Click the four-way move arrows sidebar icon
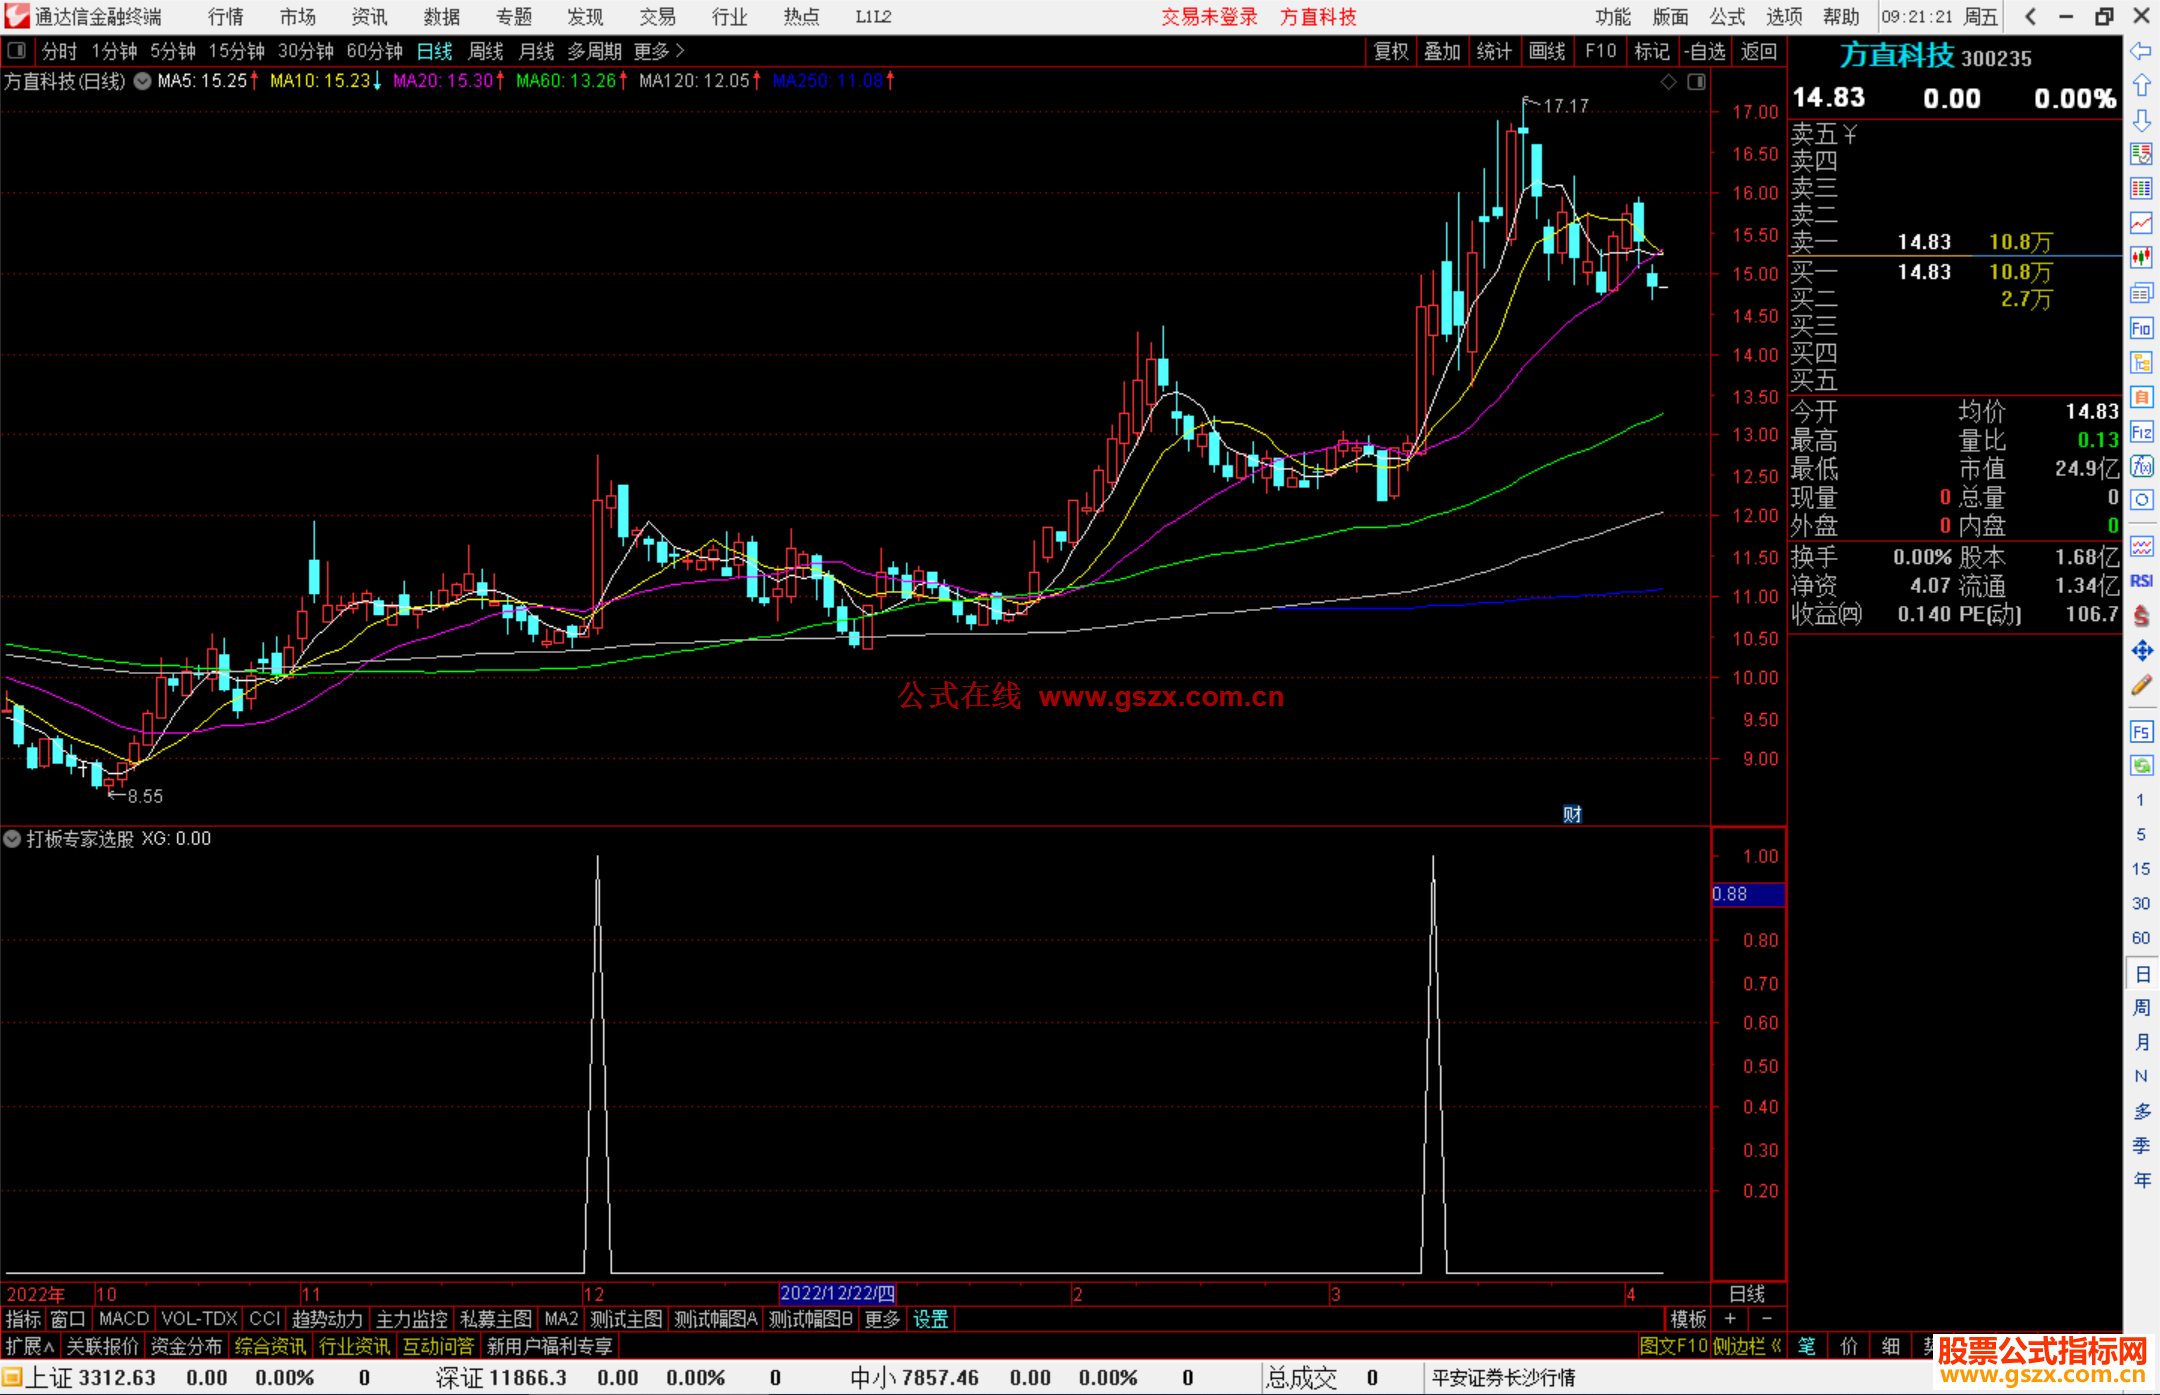 click(x=2141, y=651)
